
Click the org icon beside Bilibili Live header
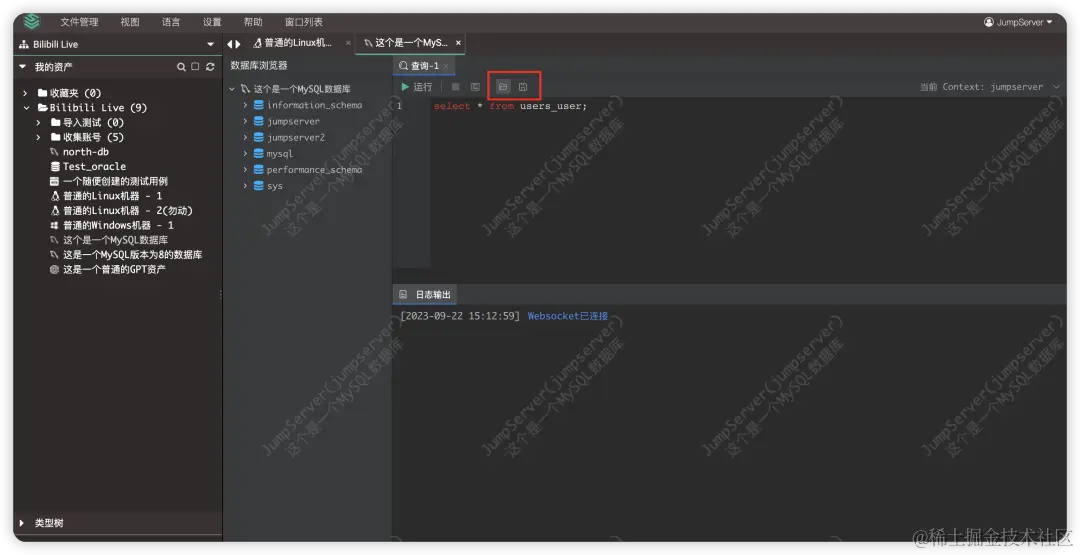point(24,44)
